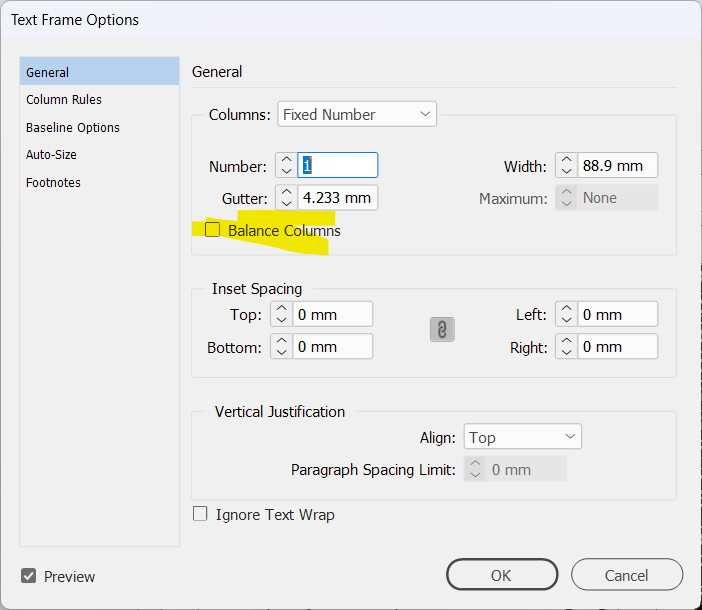This screenshot has height=610, width=702.
Task: Check the Ignore Text Wrap option
Action: pos(200,514)
